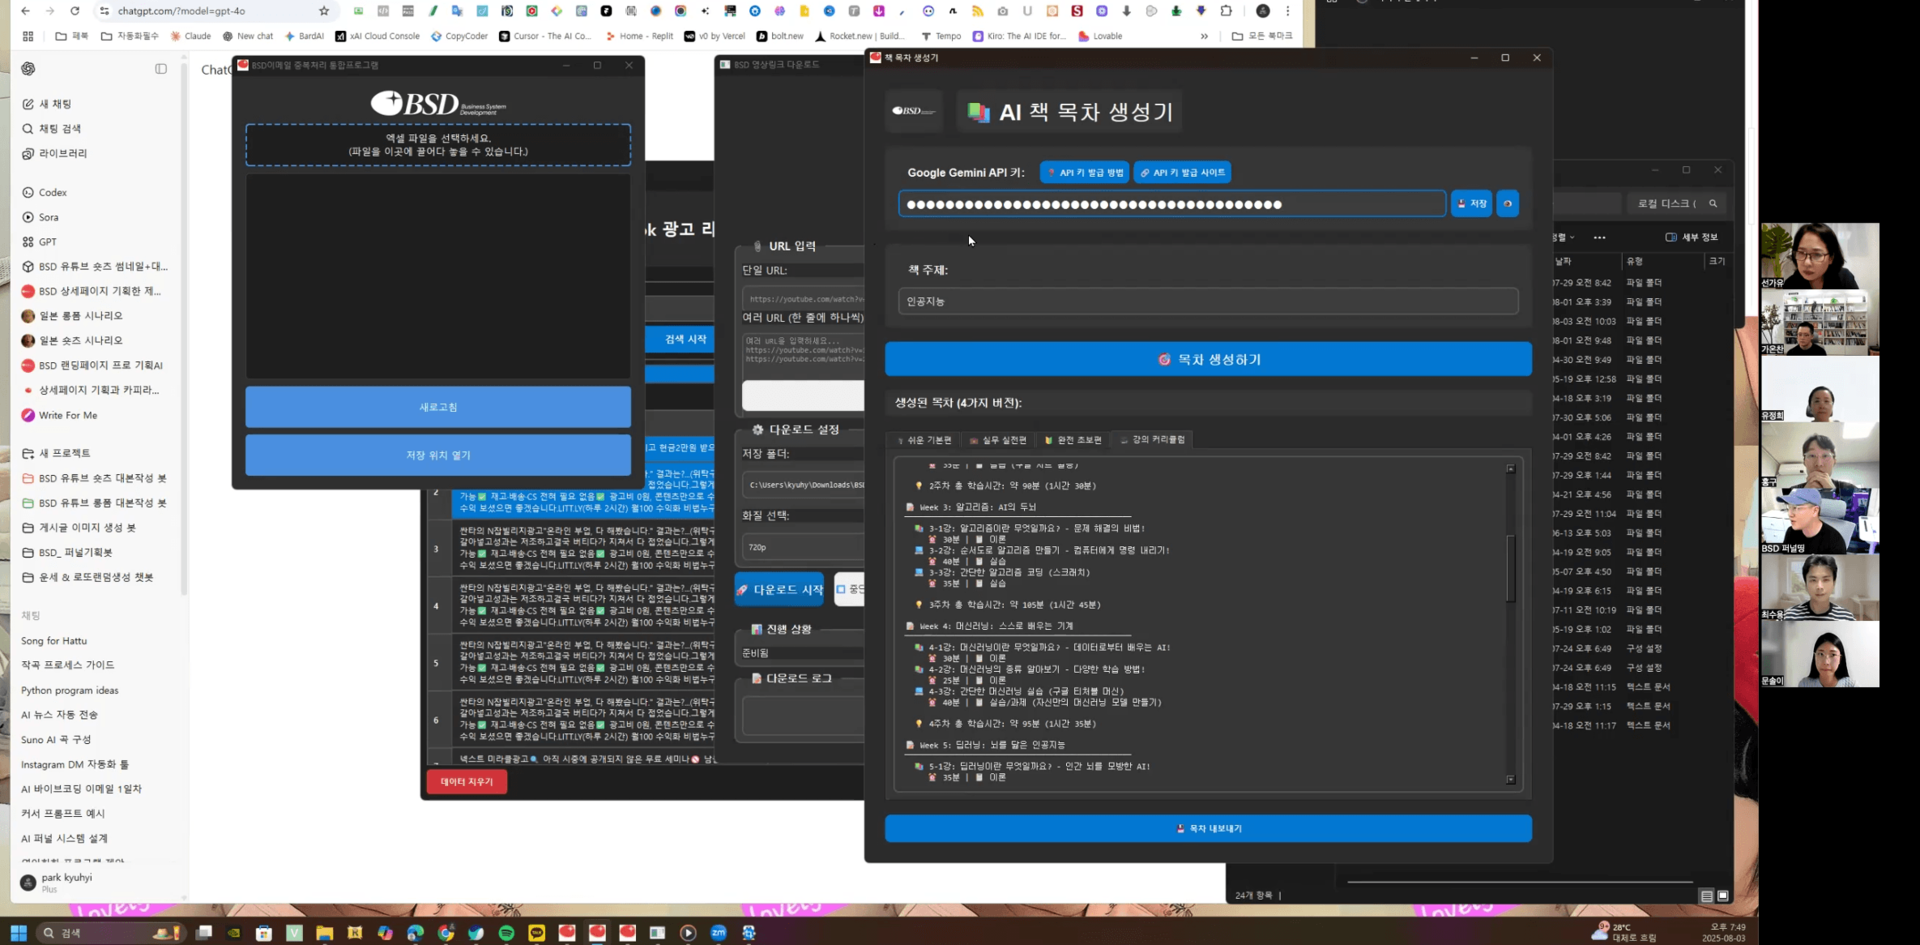Image resolution: width=1920 pixels, height=945 pixels.
Task: Open the Chrome extensions puzzle icon
Action: [1227, 11]
